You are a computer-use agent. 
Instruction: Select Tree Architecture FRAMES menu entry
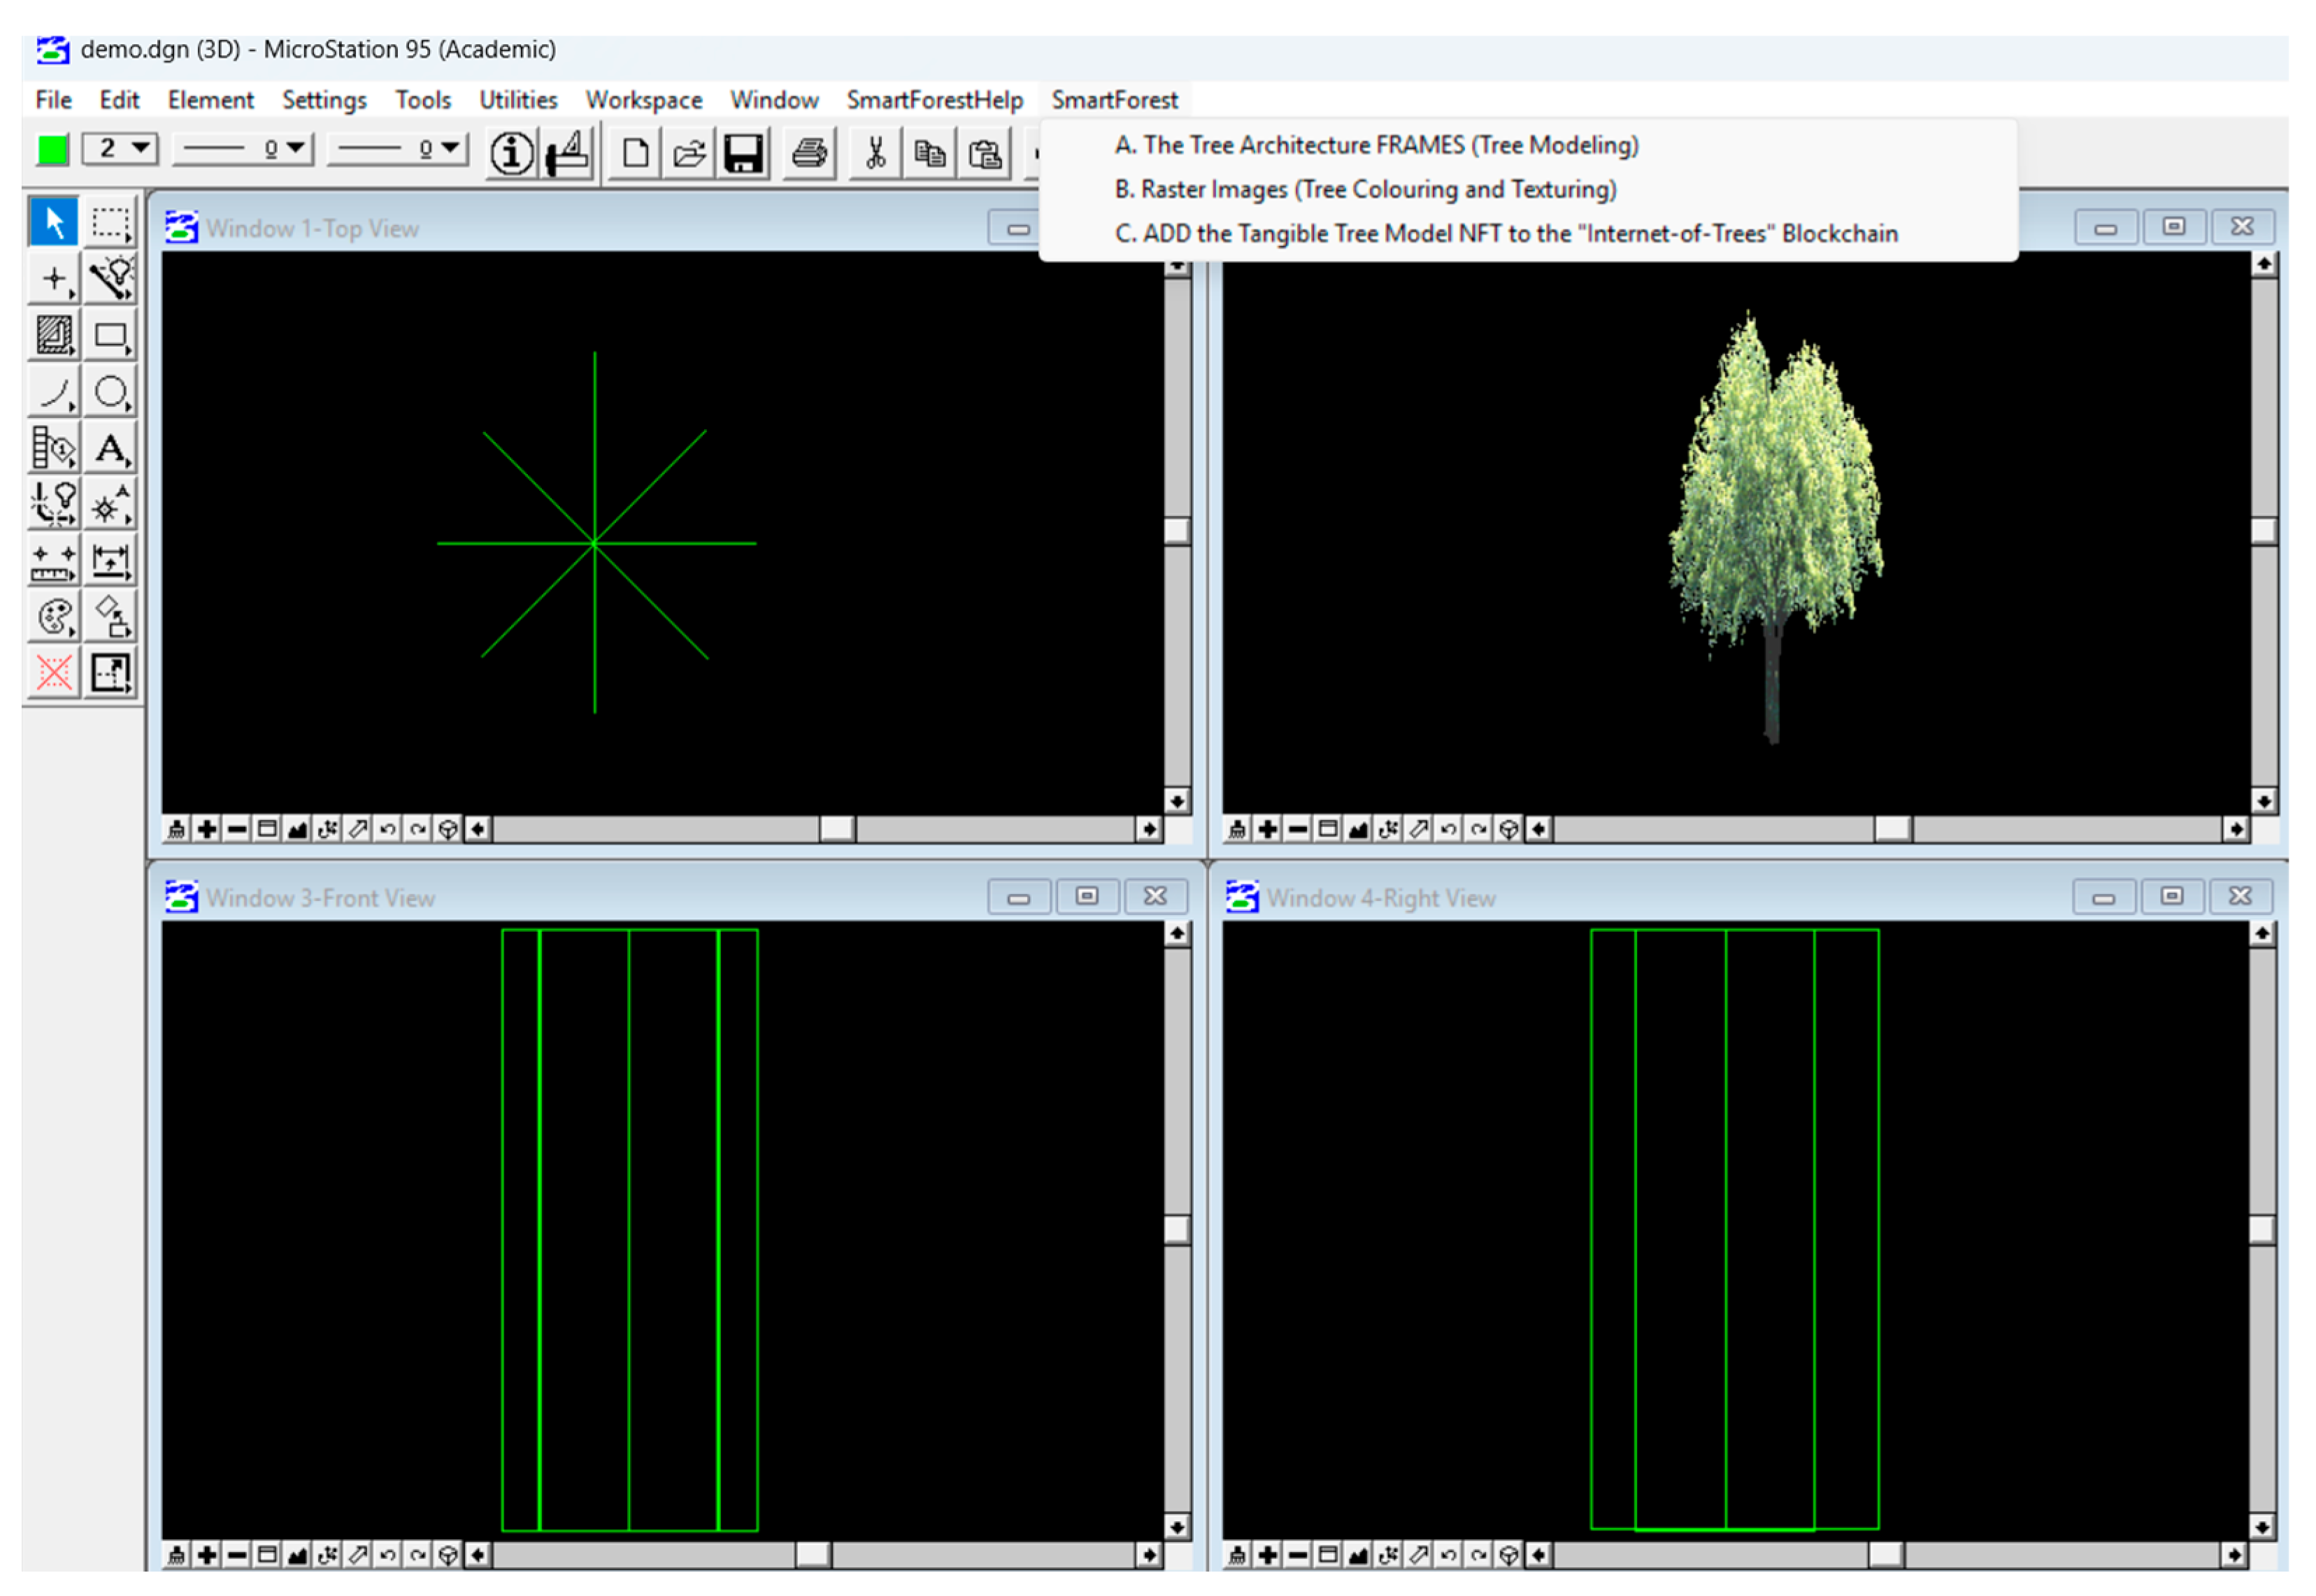[x=1376, y=145]
